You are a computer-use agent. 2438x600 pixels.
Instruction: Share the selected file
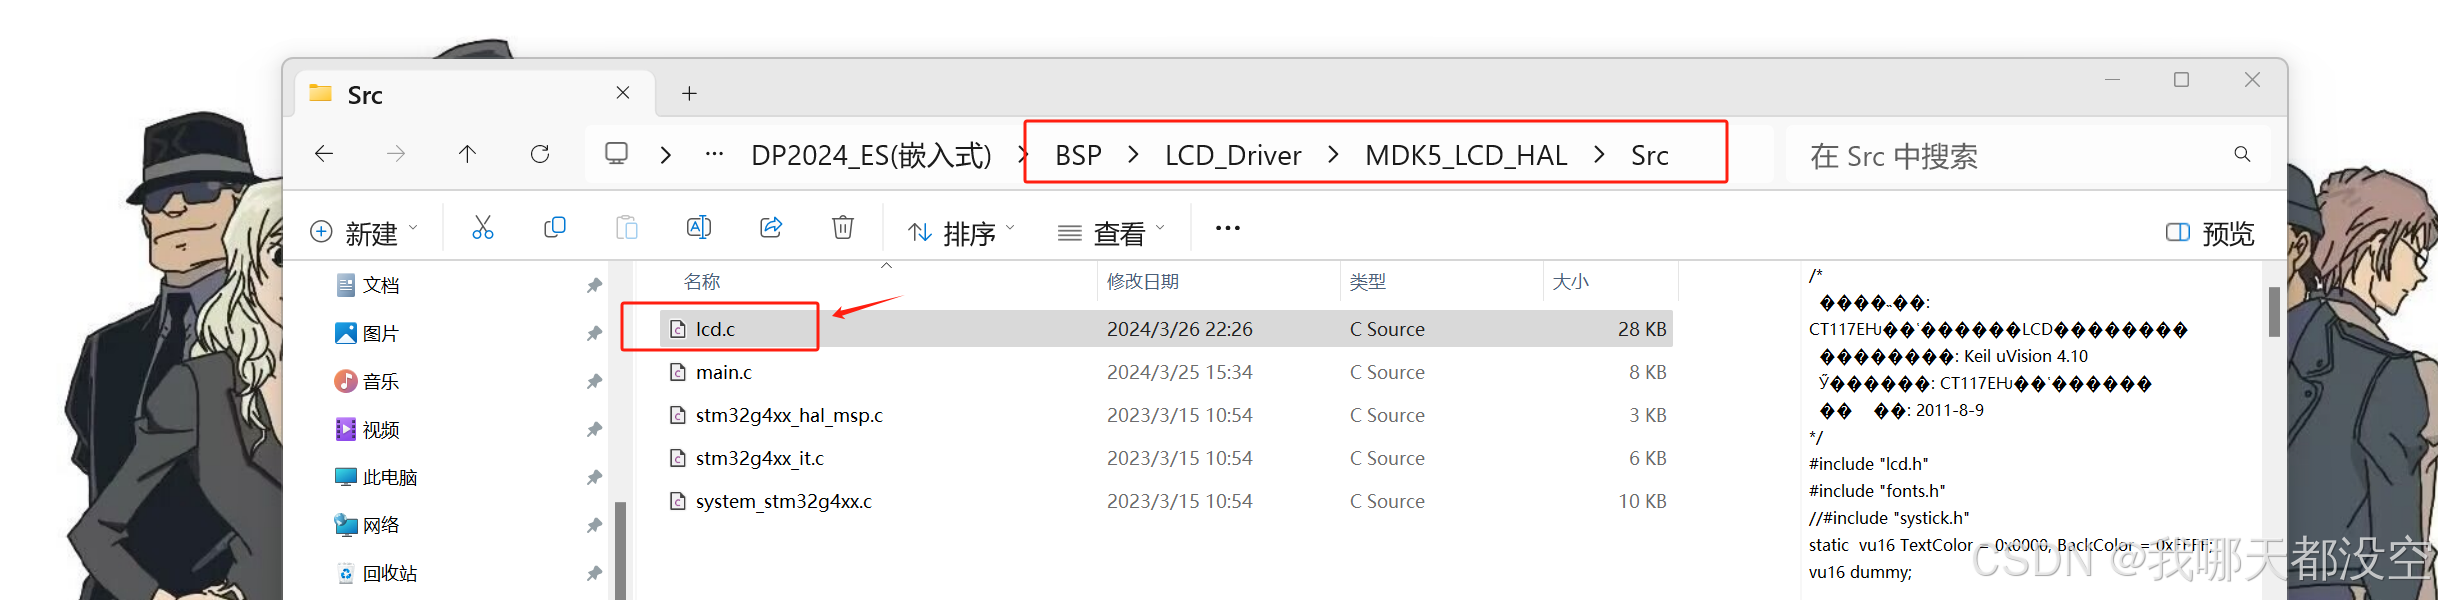click(771, 229)
